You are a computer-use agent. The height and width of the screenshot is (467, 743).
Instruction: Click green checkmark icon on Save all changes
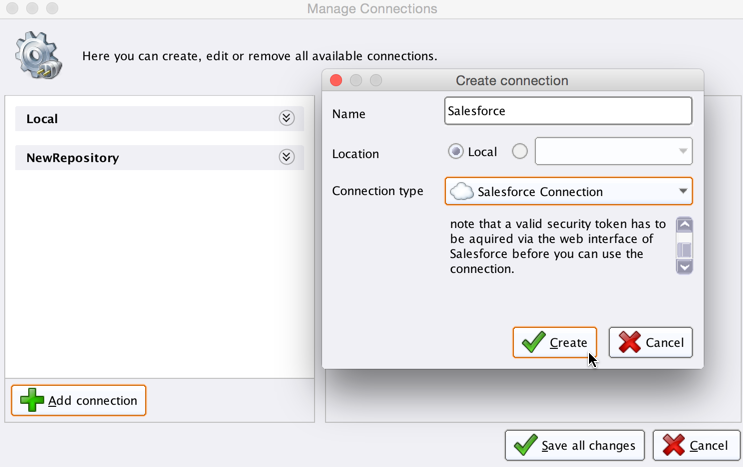pos(524,445)
